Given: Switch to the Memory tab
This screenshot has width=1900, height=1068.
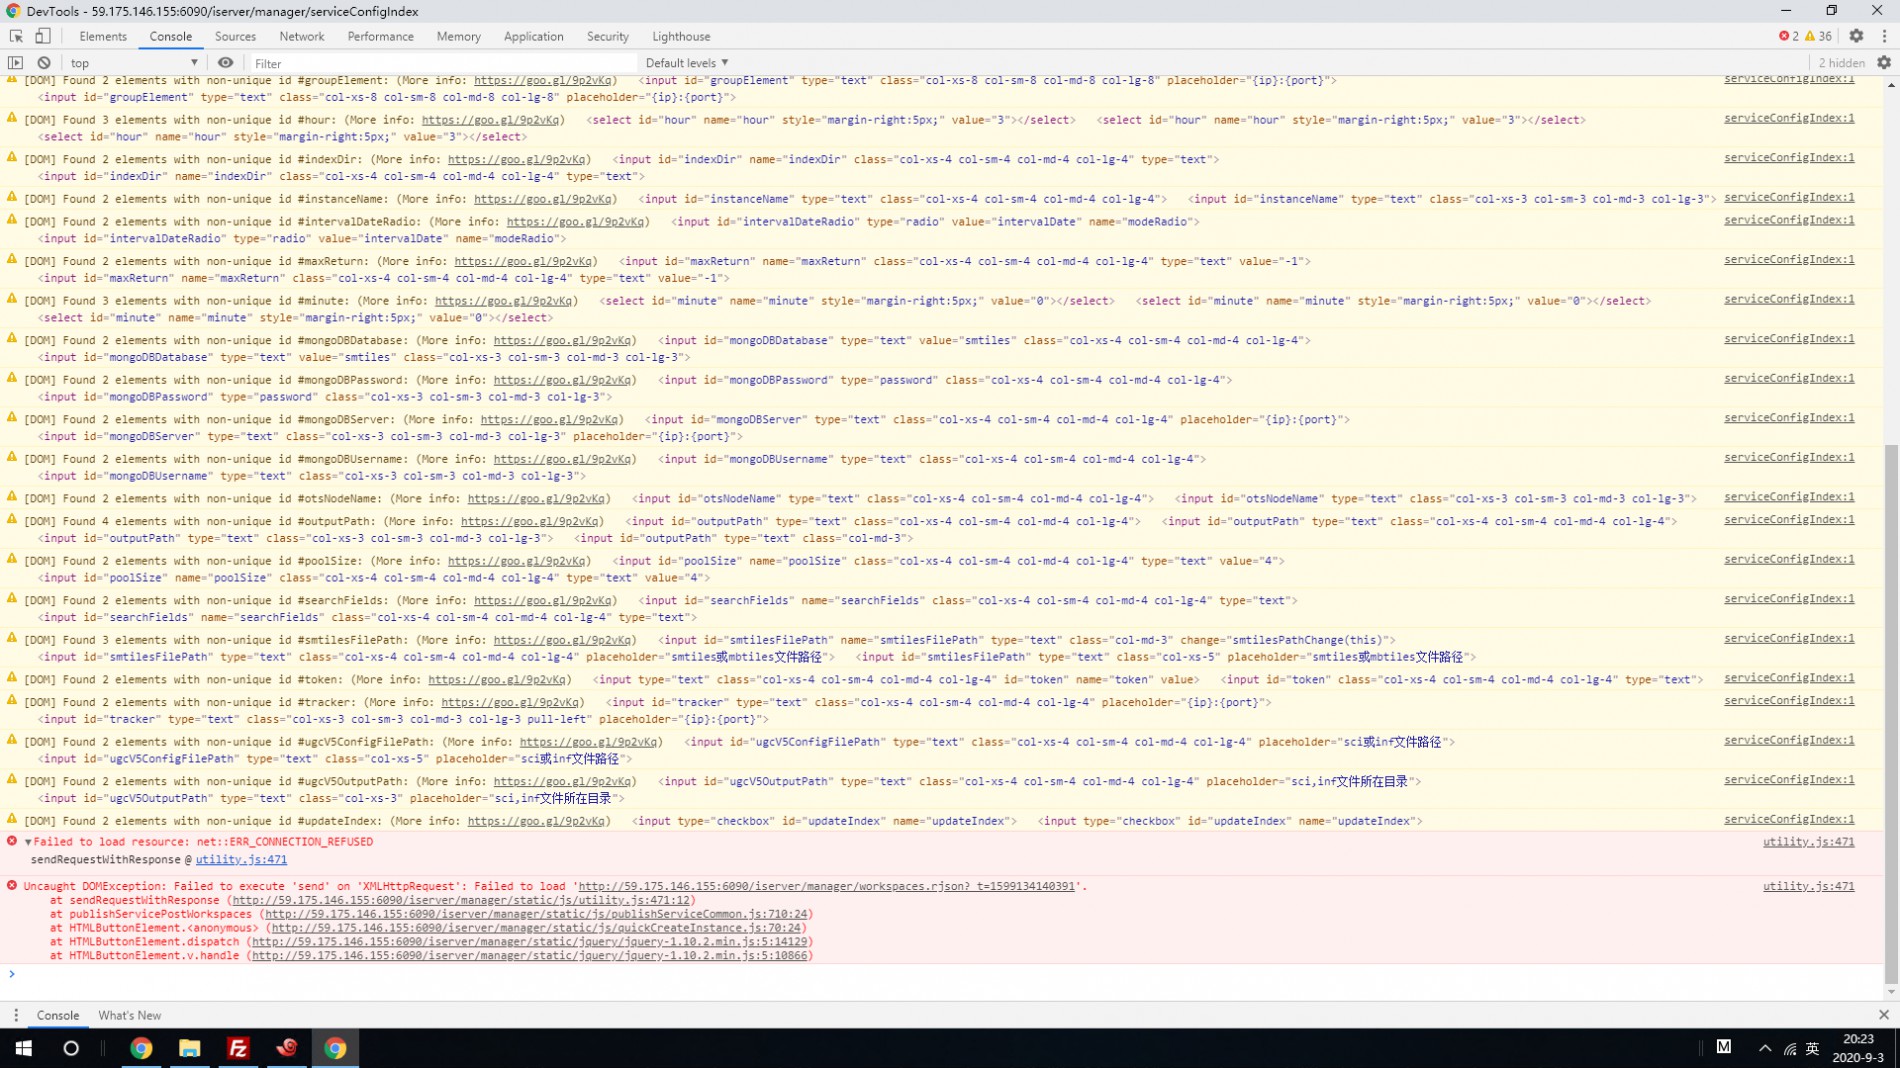Looking at the screenshot, I should click(458, 36).
